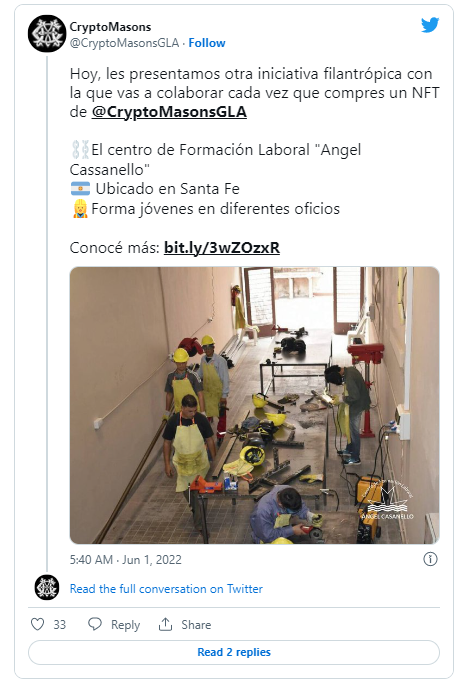Like the tweet with the heart icon
The width and height of the screenshot is (463, 689).
click(37, 624)
